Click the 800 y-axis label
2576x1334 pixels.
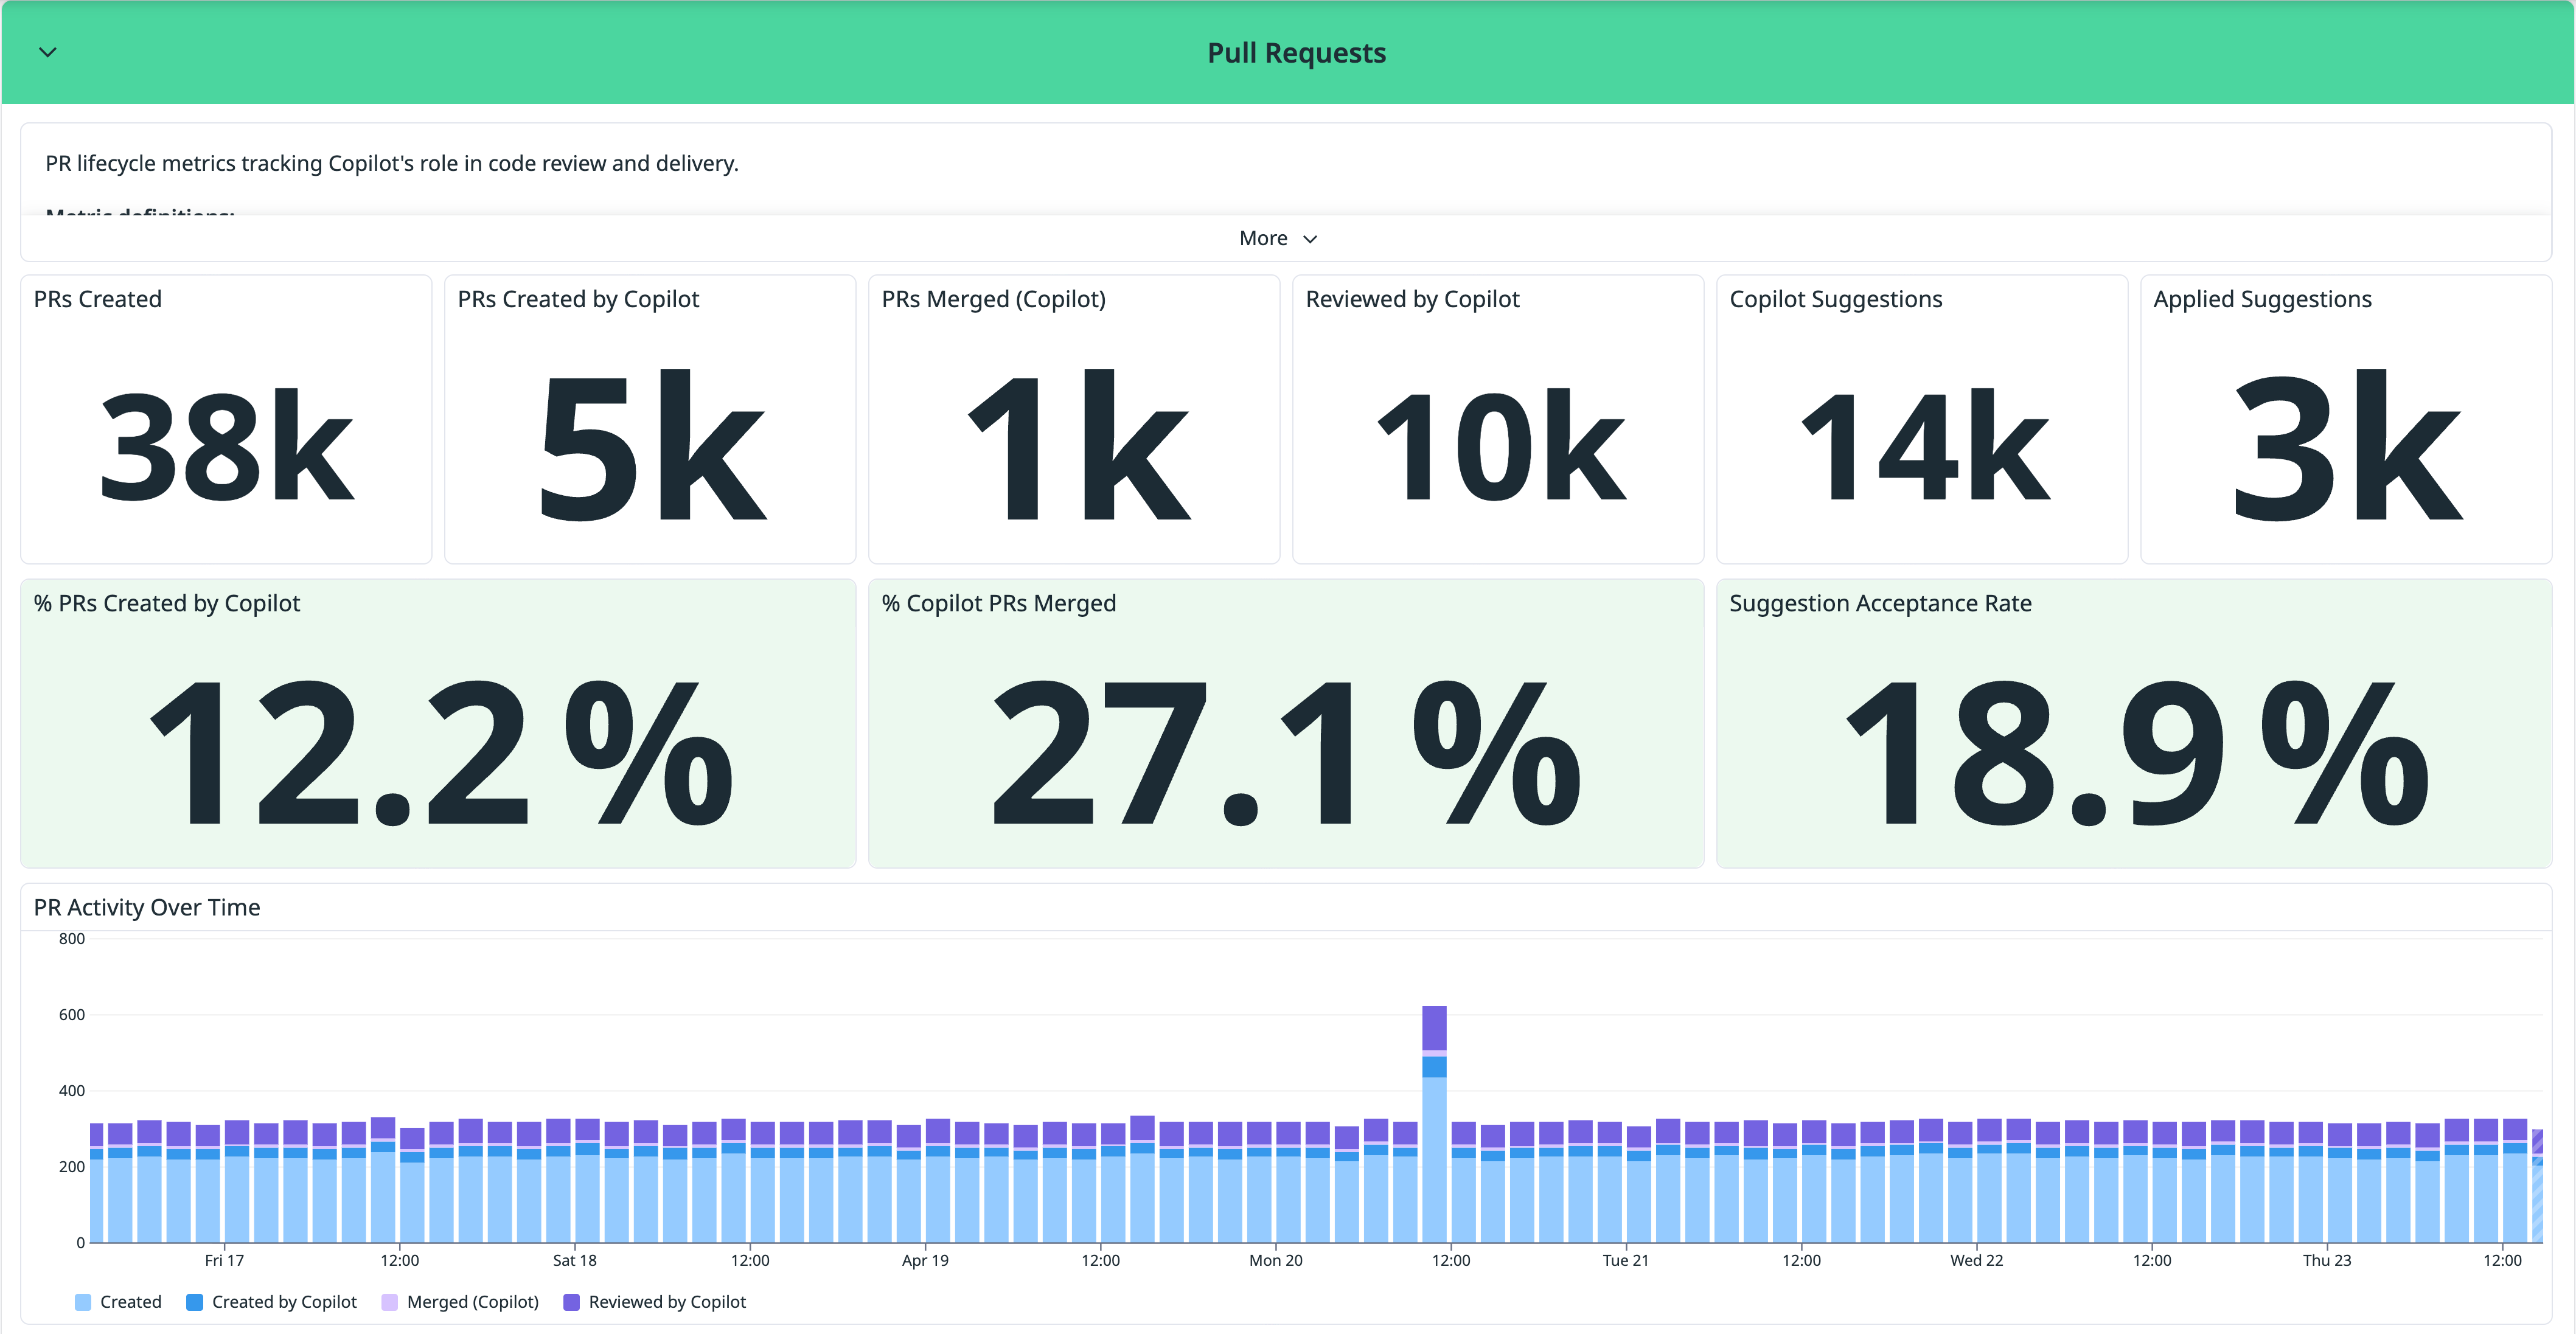coord(72,939)
